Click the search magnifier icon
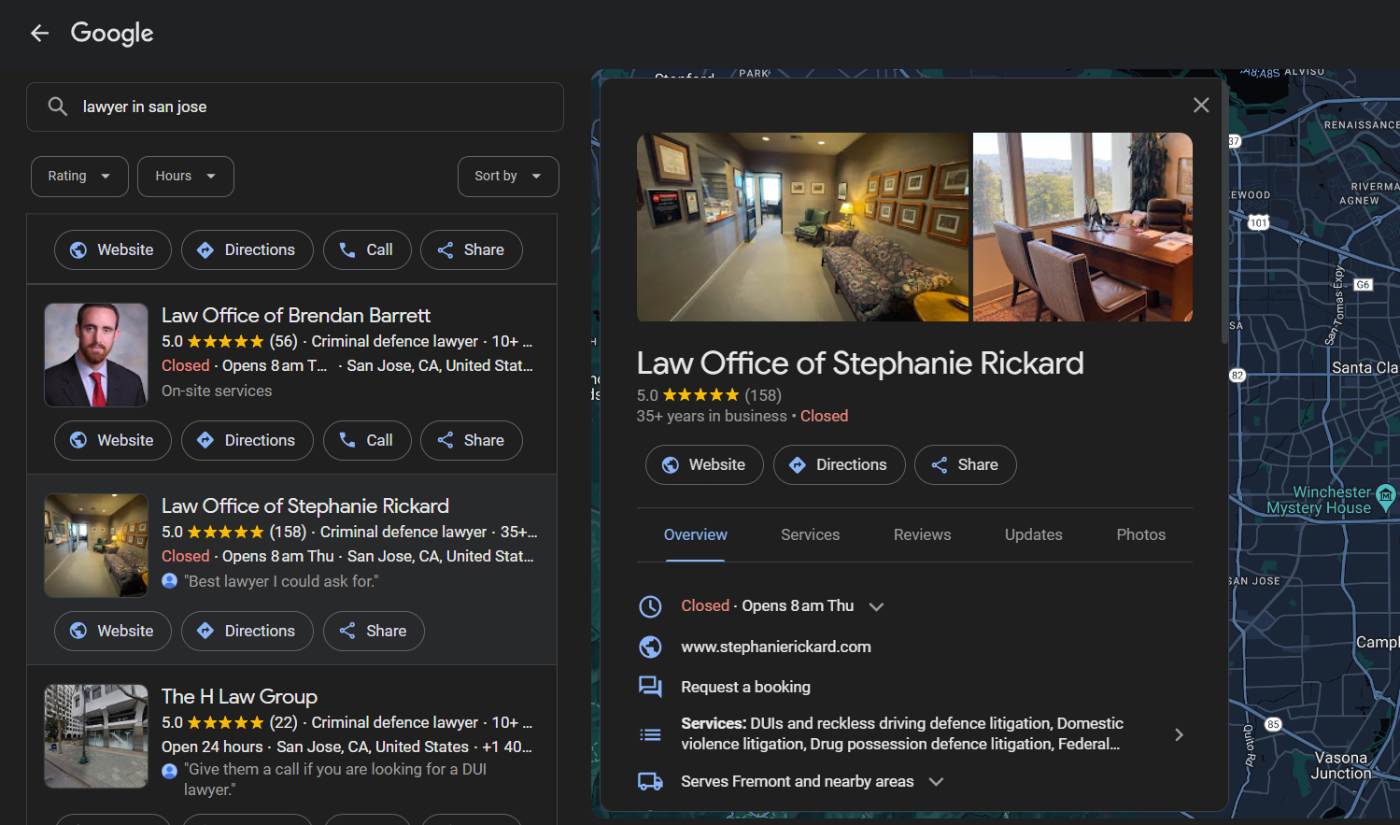The image size is (1400, 825). (58, 107)
